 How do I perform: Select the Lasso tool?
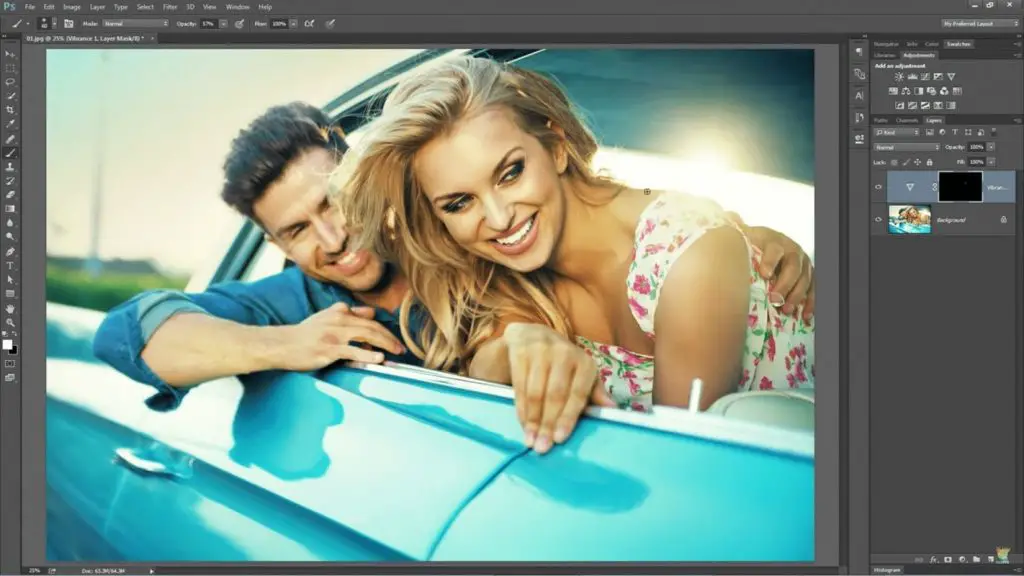point(11,82)
